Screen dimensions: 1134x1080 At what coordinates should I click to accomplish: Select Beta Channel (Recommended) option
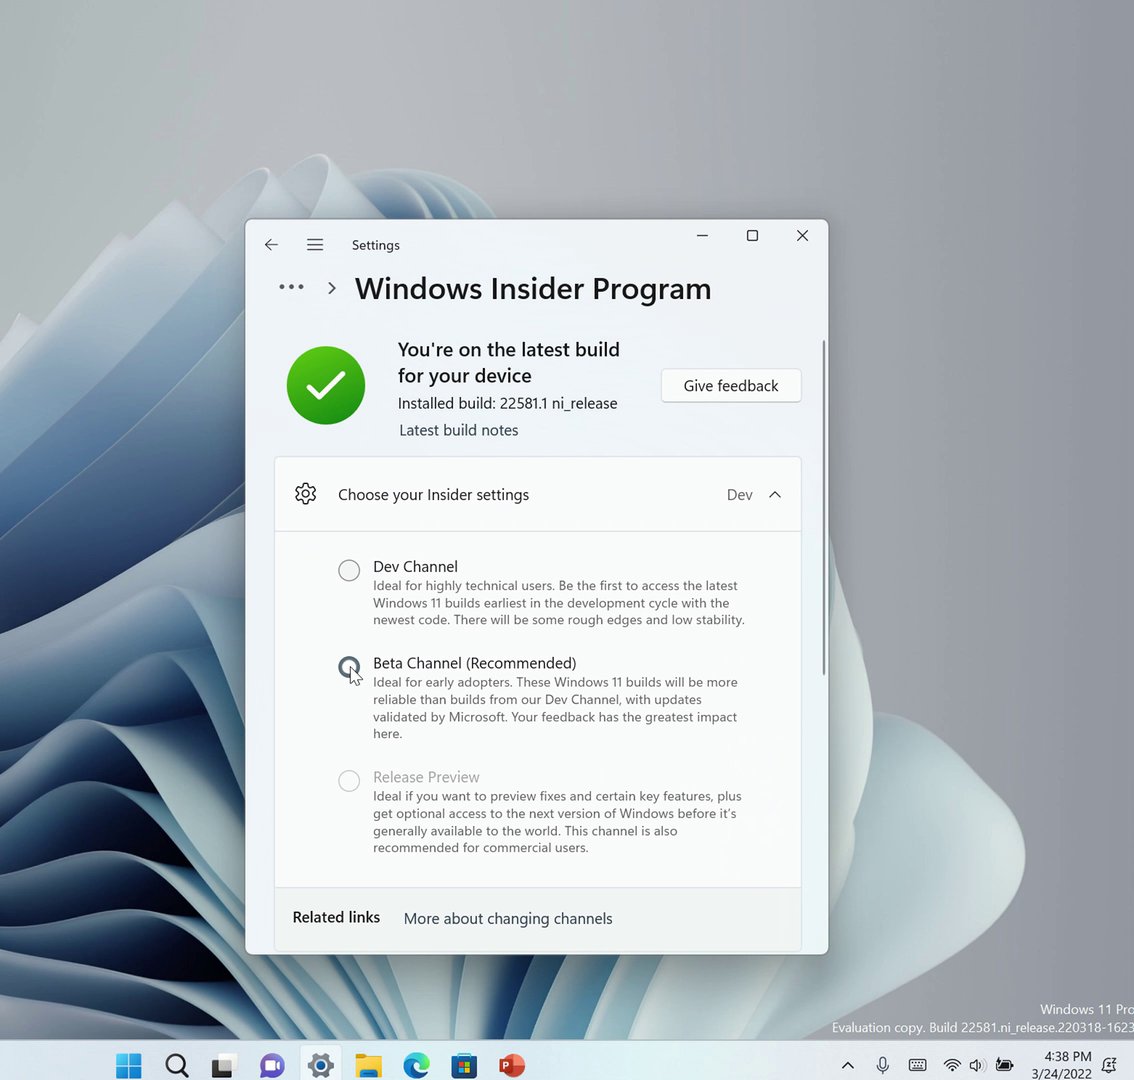pyautogui.click(x=349, y=666)
